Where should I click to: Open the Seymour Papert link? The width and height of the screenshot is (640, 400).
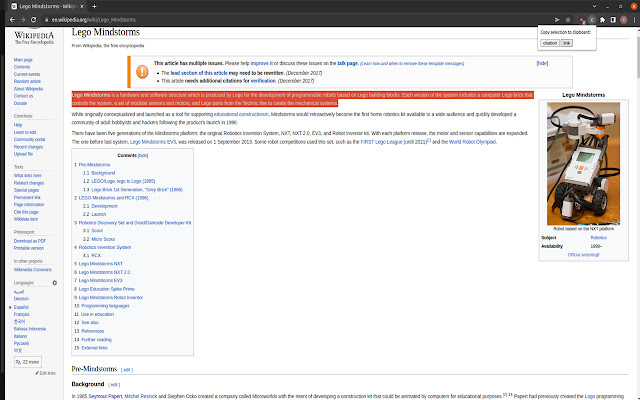tap(105, 396)
